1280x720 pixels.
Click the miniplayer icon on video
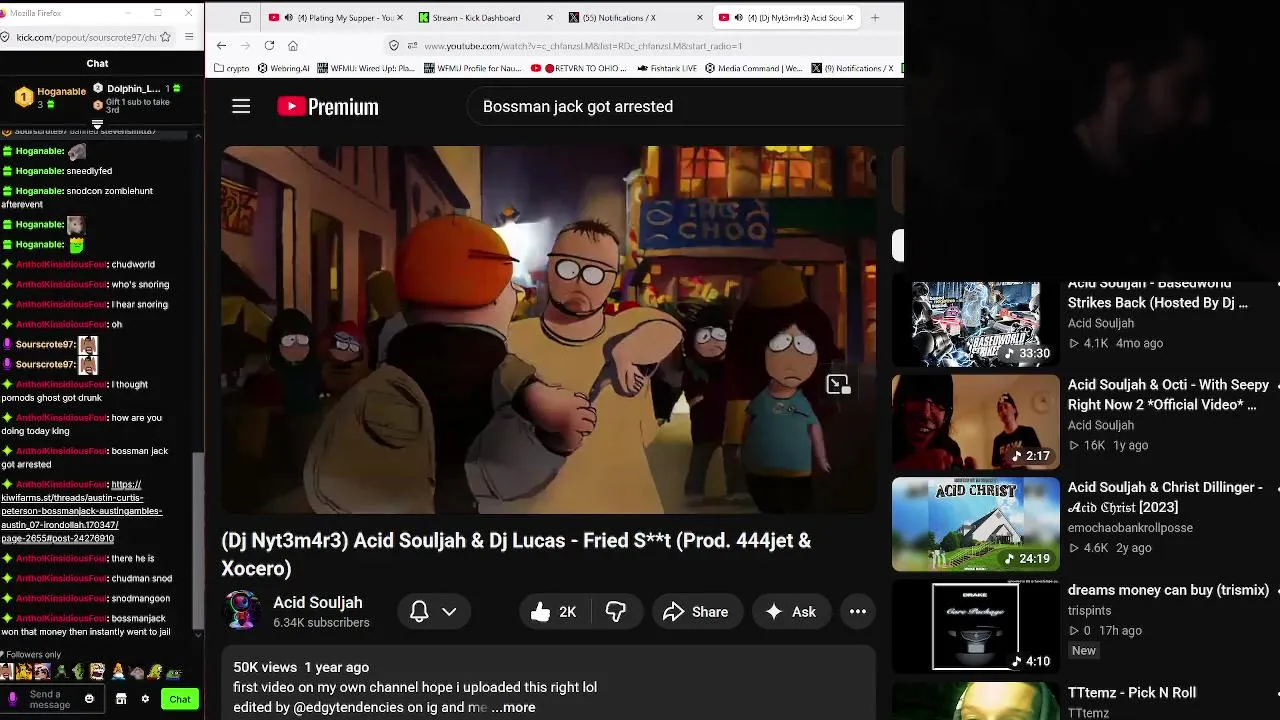838,385
